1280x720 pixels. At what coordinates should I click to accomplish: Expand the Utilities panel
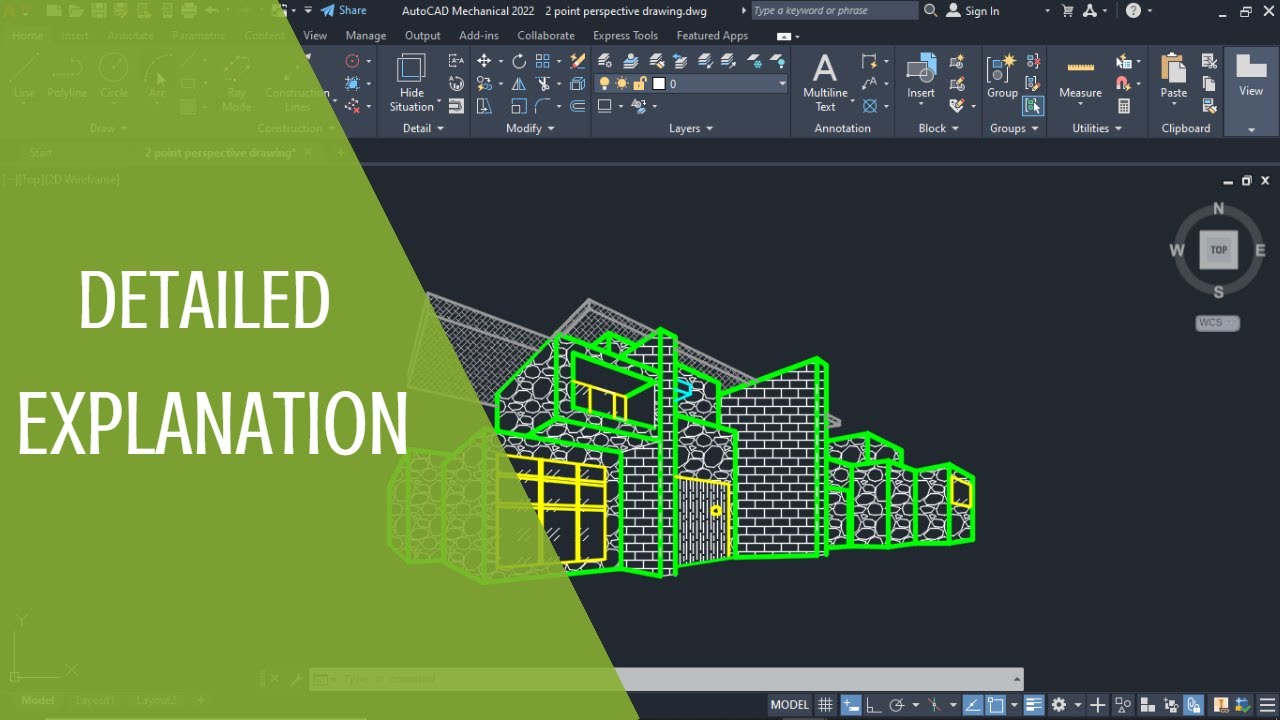(x=1097, y=128)
